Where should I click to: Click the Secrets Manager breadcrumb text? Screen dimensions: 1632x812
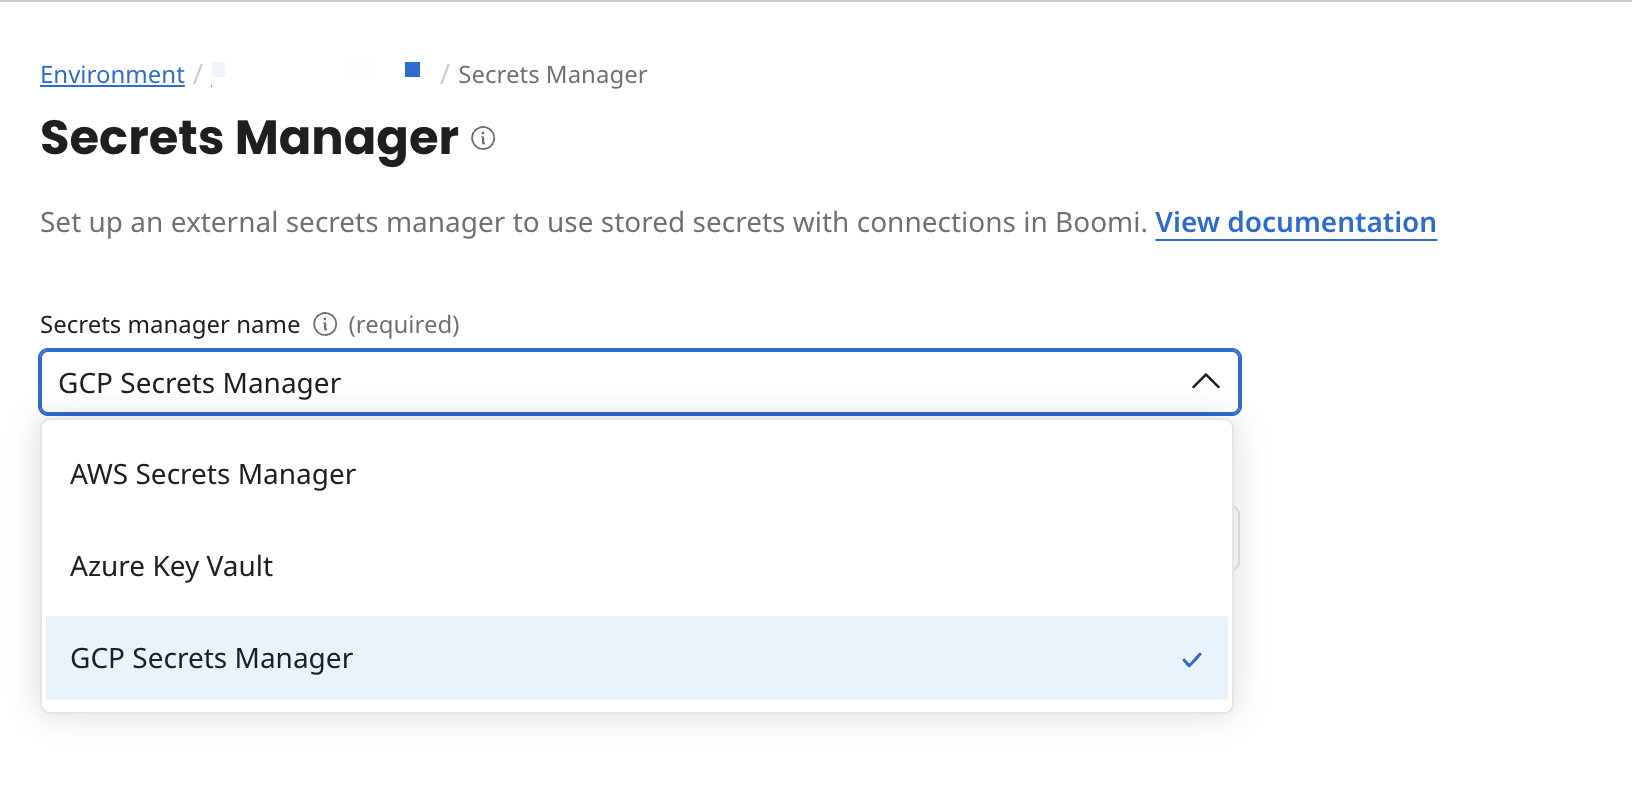coord(552,75)
